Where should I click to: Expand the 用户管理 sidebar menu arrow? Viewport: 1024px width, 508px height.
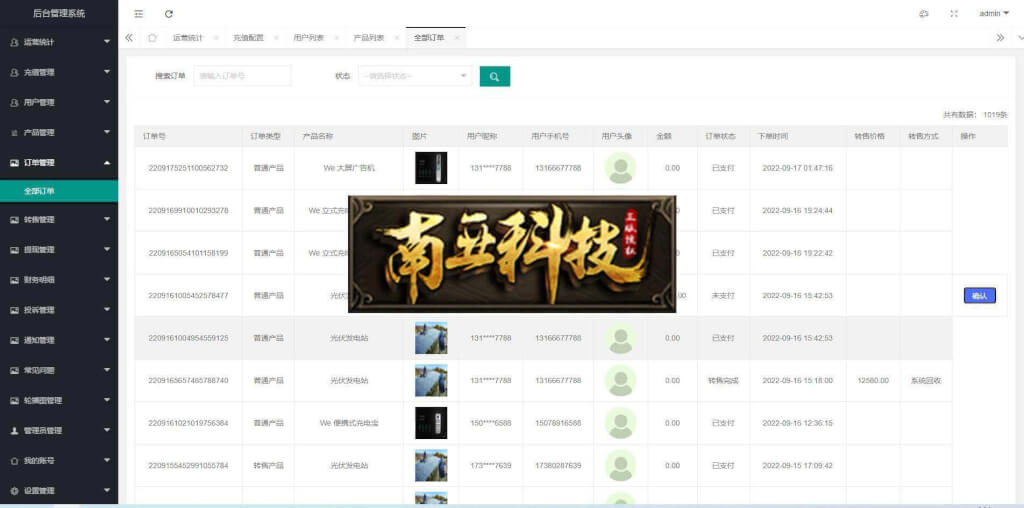tap(107, 102)
